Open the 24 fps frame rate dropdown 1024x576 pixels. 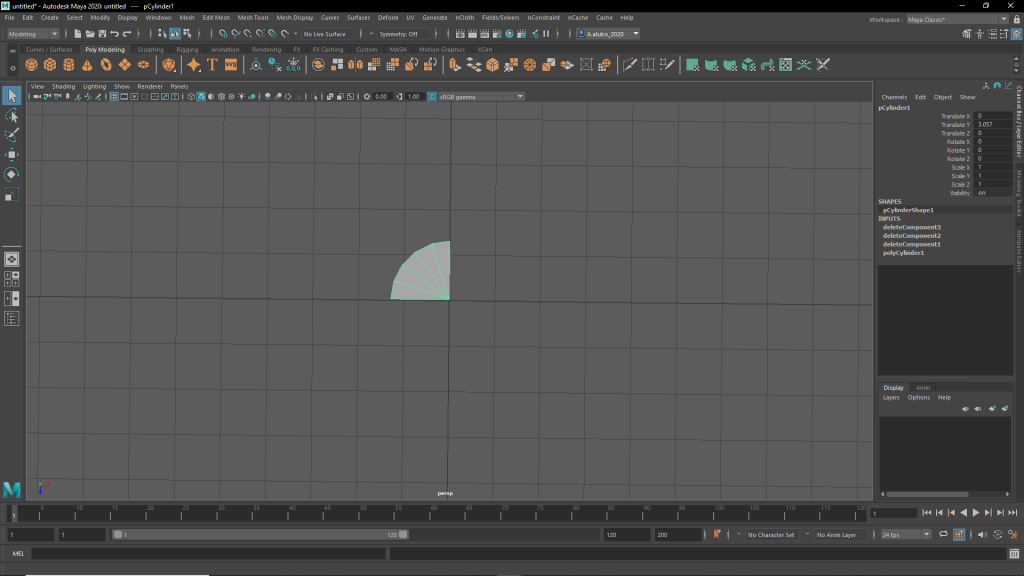(x=906, y=535)
